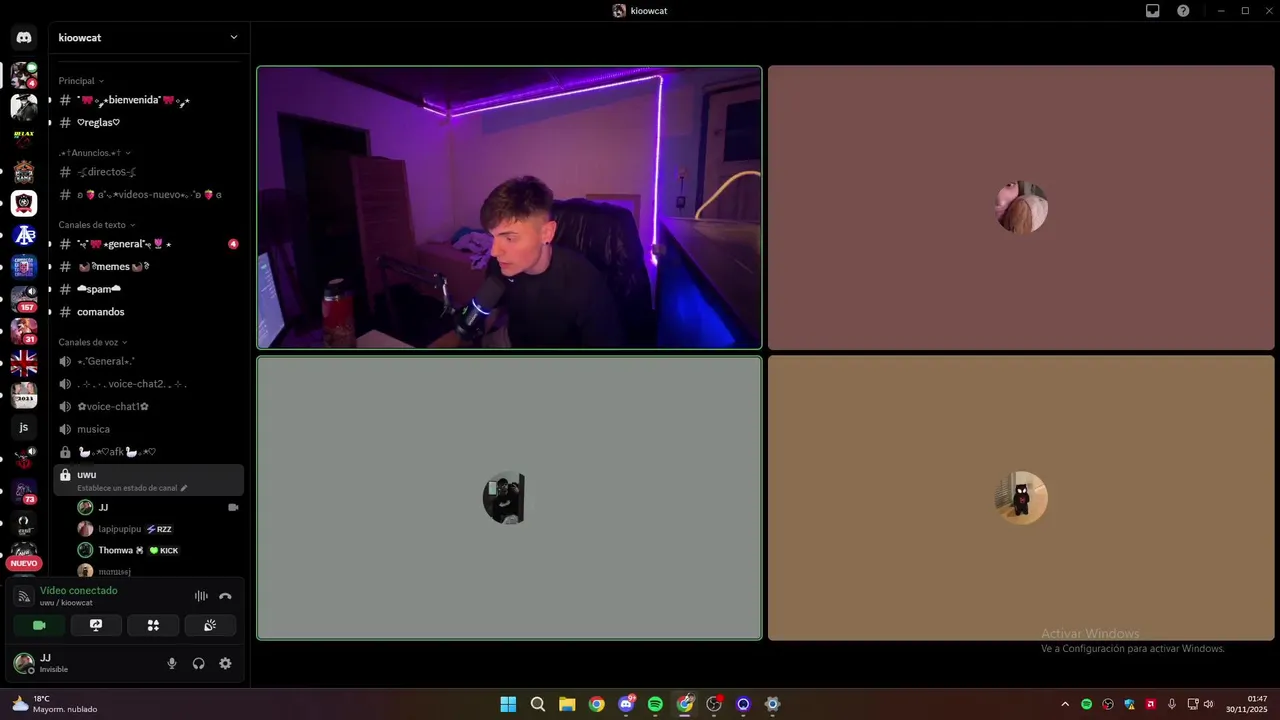
Task: Open the js server in sidebar
Action: coord(24,427)
